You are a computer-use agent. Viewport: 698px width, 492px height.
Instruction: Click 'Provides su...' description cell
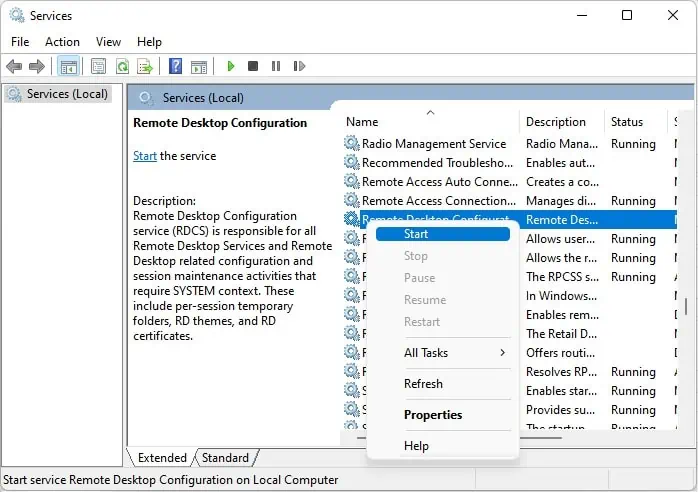tap(560, 410)
